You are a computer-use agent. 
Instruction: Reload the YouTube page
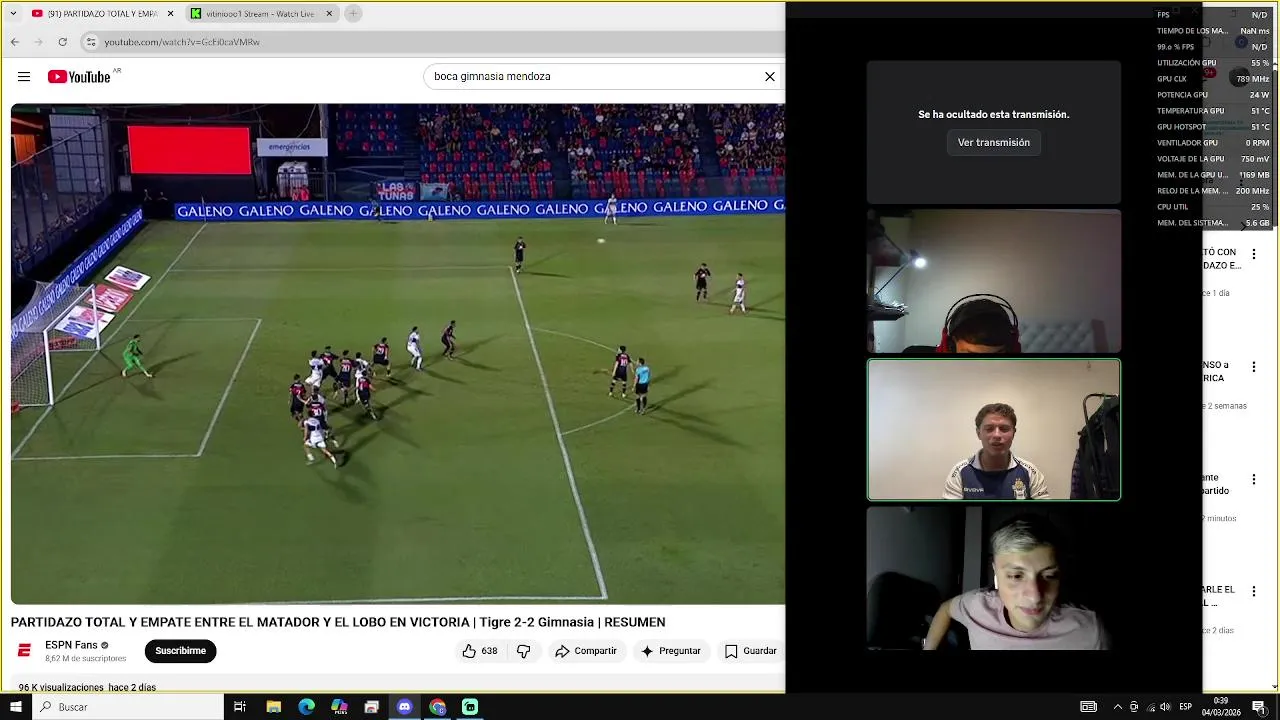click(63, 42)
